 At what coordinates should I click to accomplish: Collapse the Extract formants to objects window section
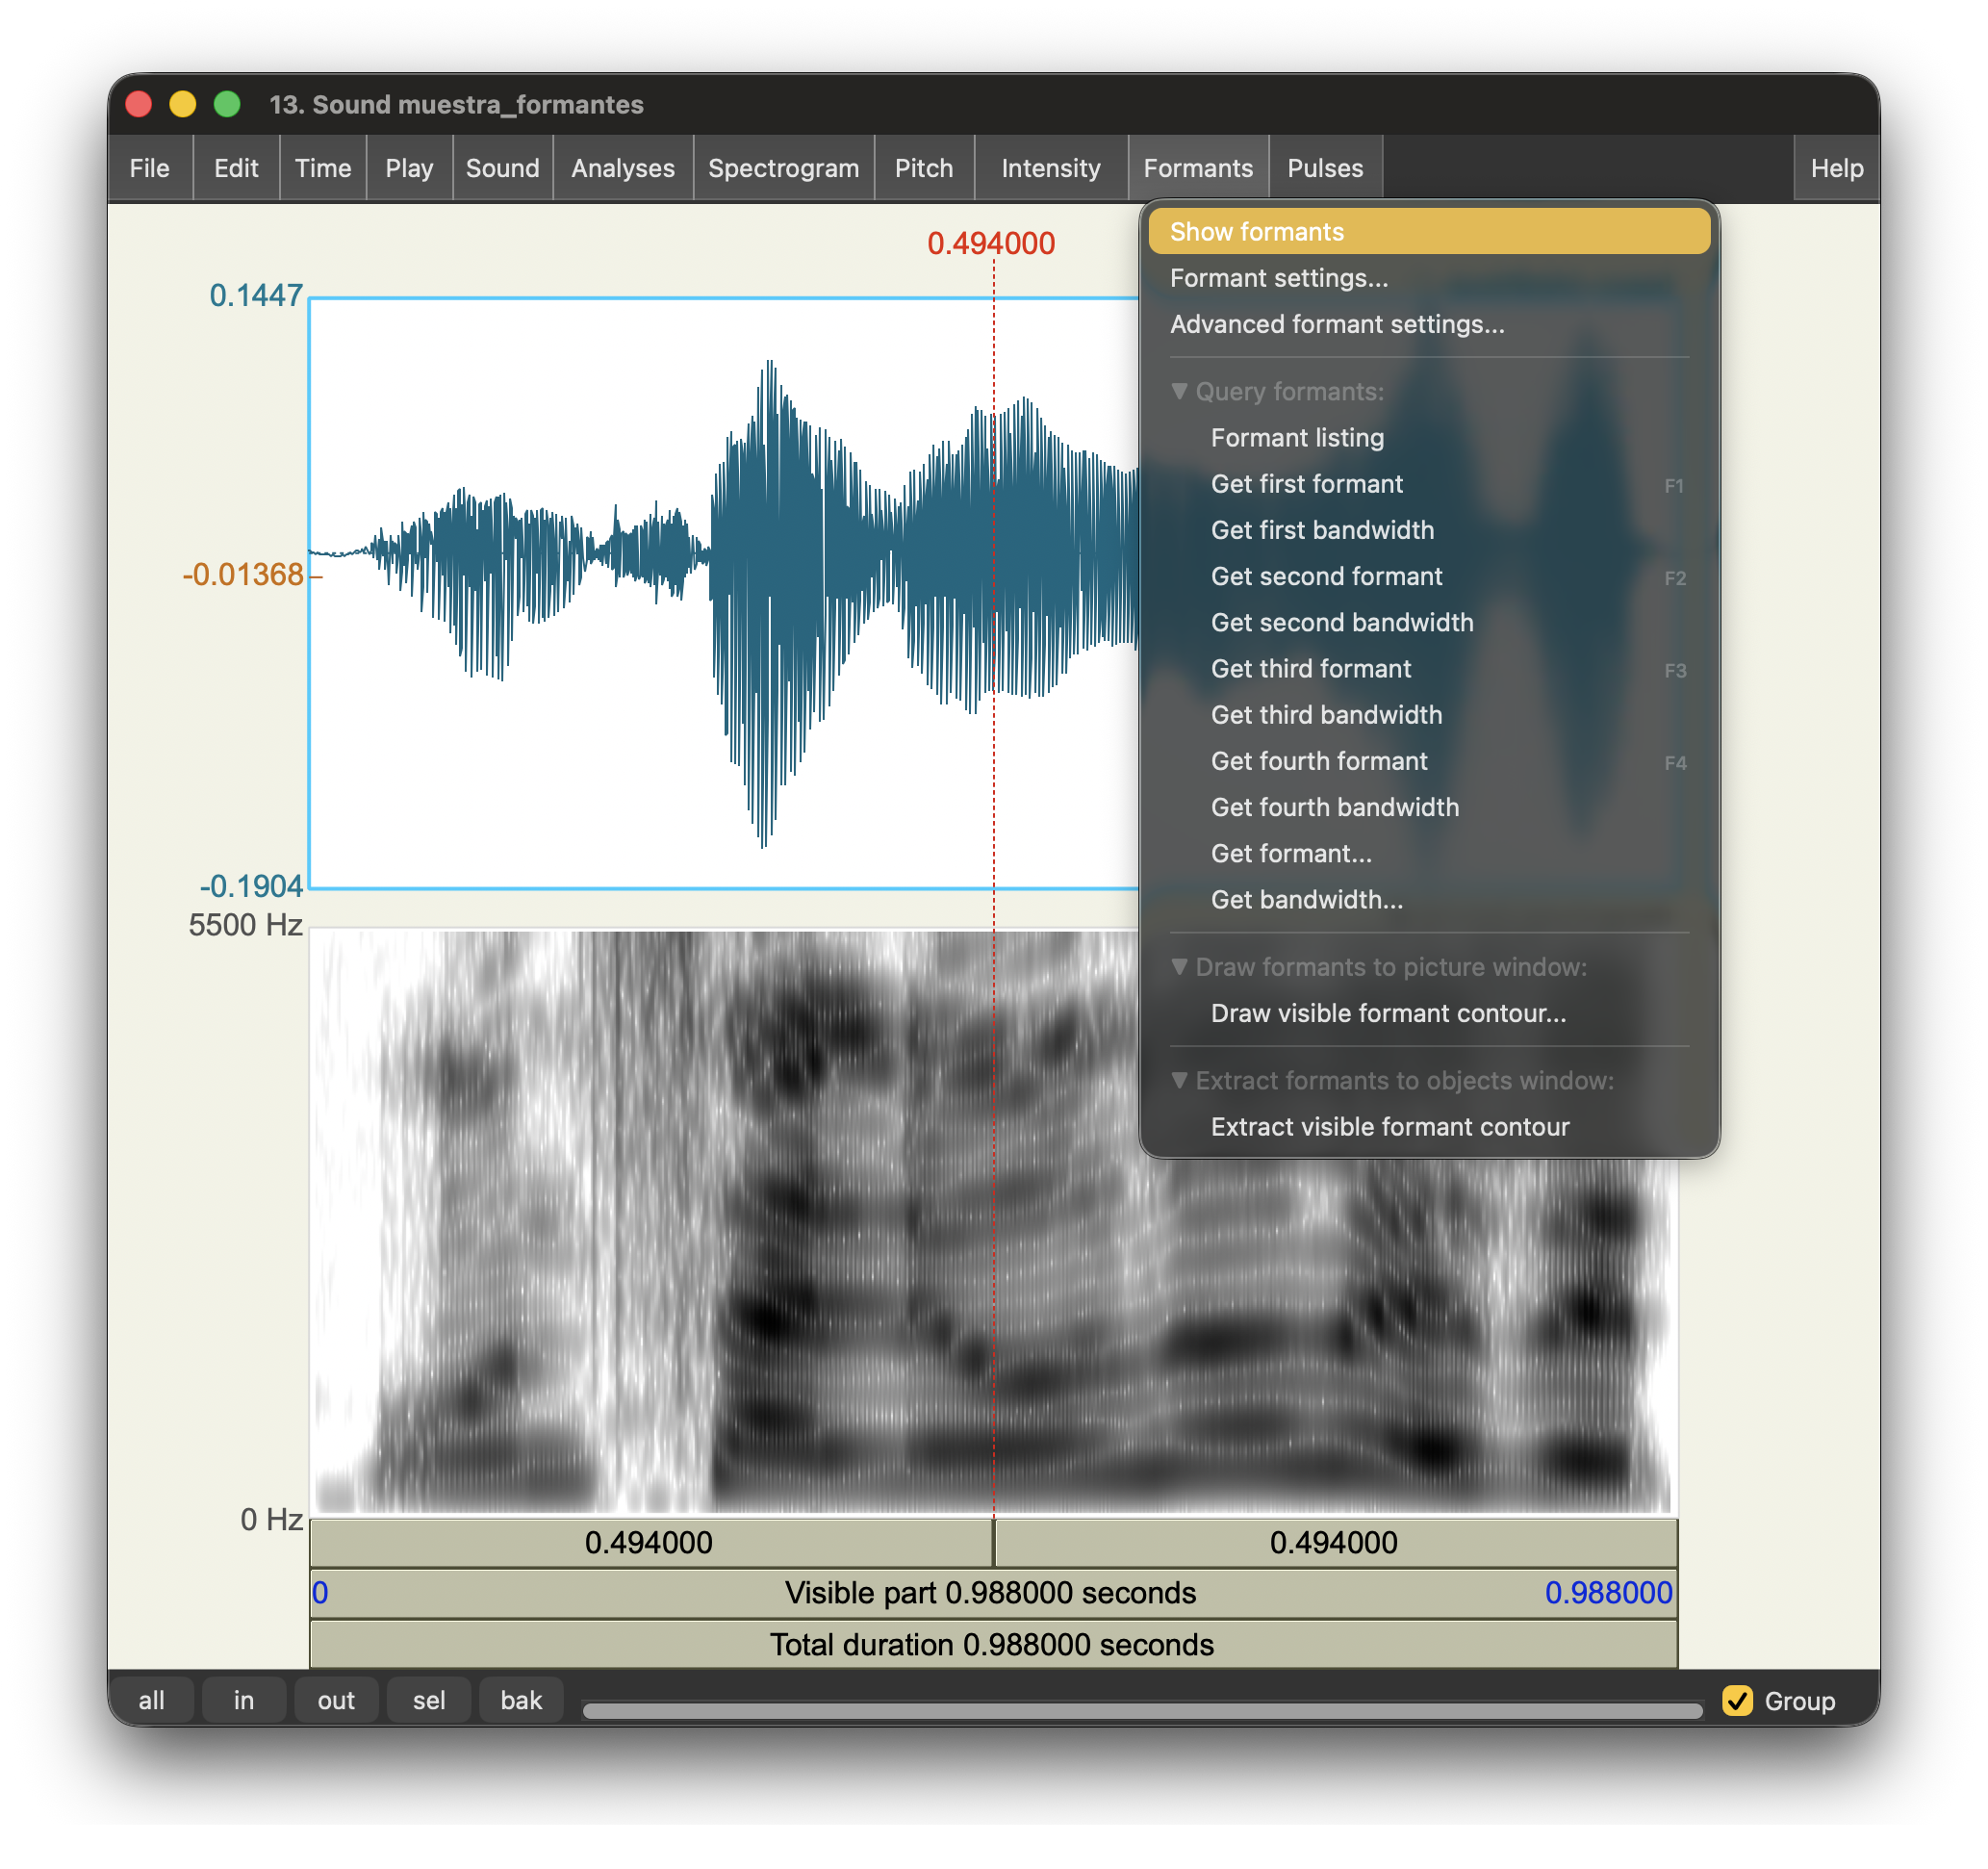pyautogui.click(x=1180, y=1080)
